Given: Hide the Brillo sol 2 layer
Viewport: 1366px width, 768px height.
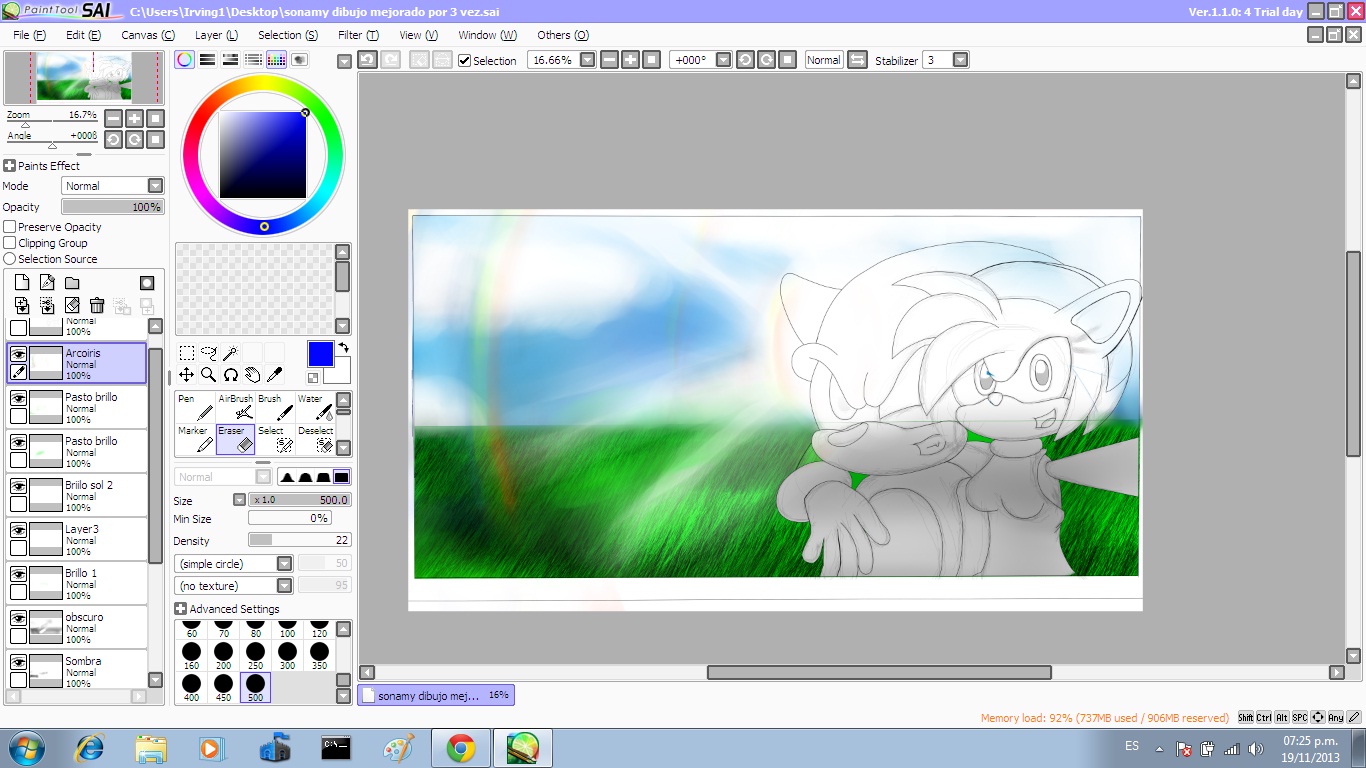Looking at the screenshot, I should pyautogui.click(x=18, y=486).
